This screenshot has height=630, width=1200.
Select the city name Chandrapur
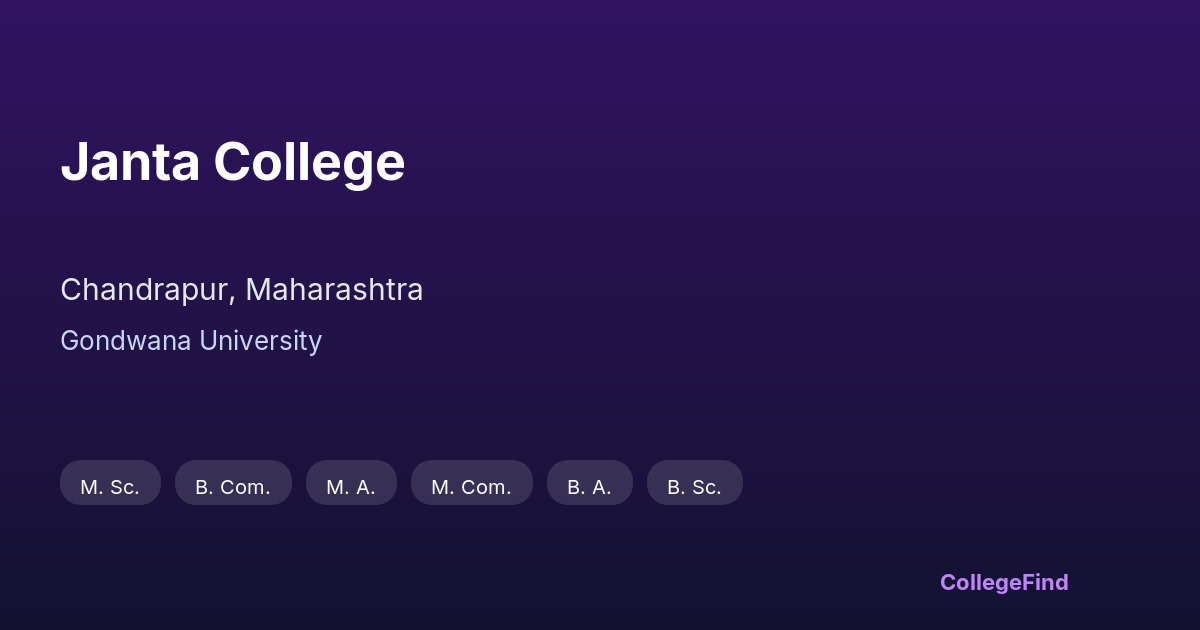pos(147,290)
